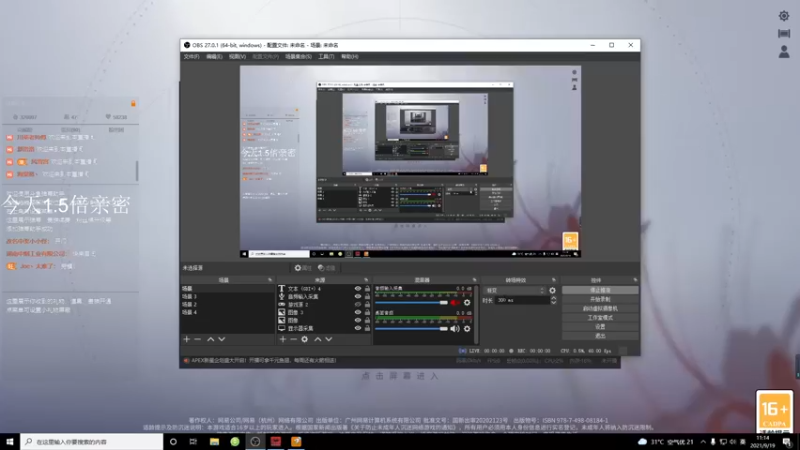Click the 开始录制 button
This screenshot has height=450, width=800.
click(x=600, y=299)
